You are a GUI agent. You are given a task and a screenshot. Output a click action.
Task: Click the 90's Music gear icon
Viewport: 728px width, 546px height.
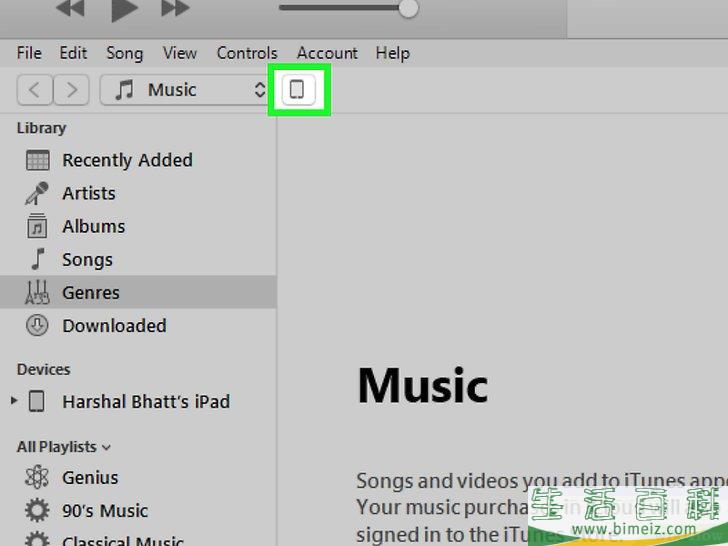[37, 511]
